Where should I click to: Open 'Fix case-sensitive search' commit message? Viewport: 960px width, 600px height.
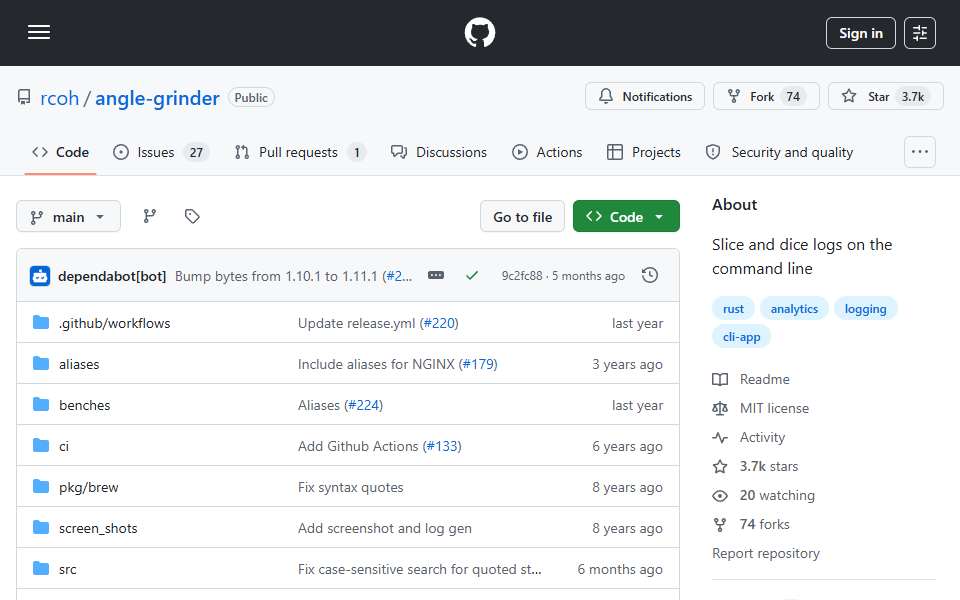(419, 569)
